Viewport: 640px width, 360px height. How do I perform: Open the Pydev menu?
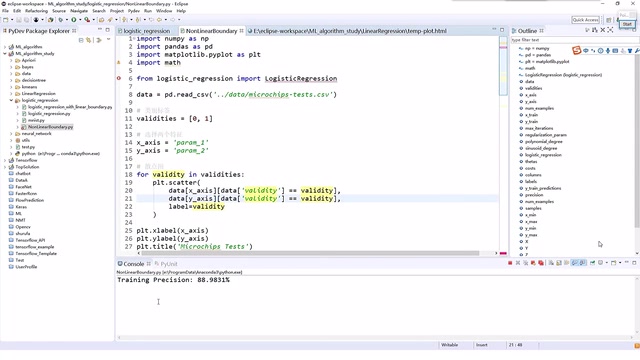[x=133, y=11]
